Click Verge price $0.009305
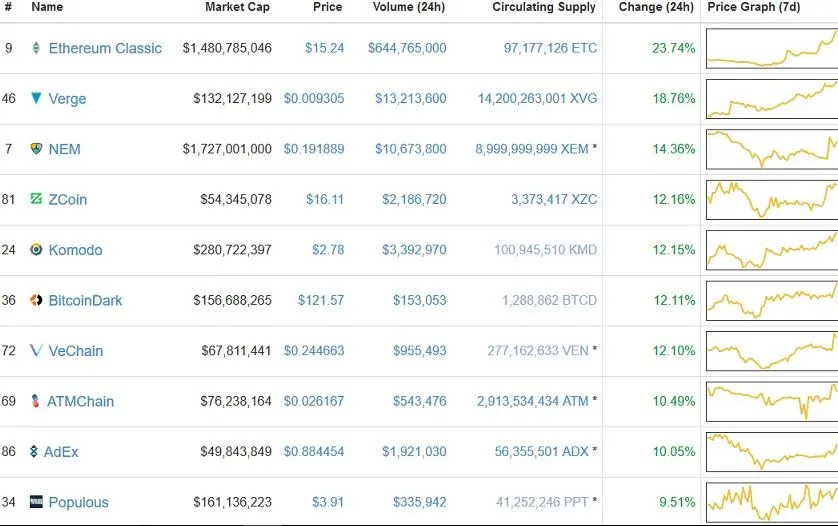 click(314, 98)
